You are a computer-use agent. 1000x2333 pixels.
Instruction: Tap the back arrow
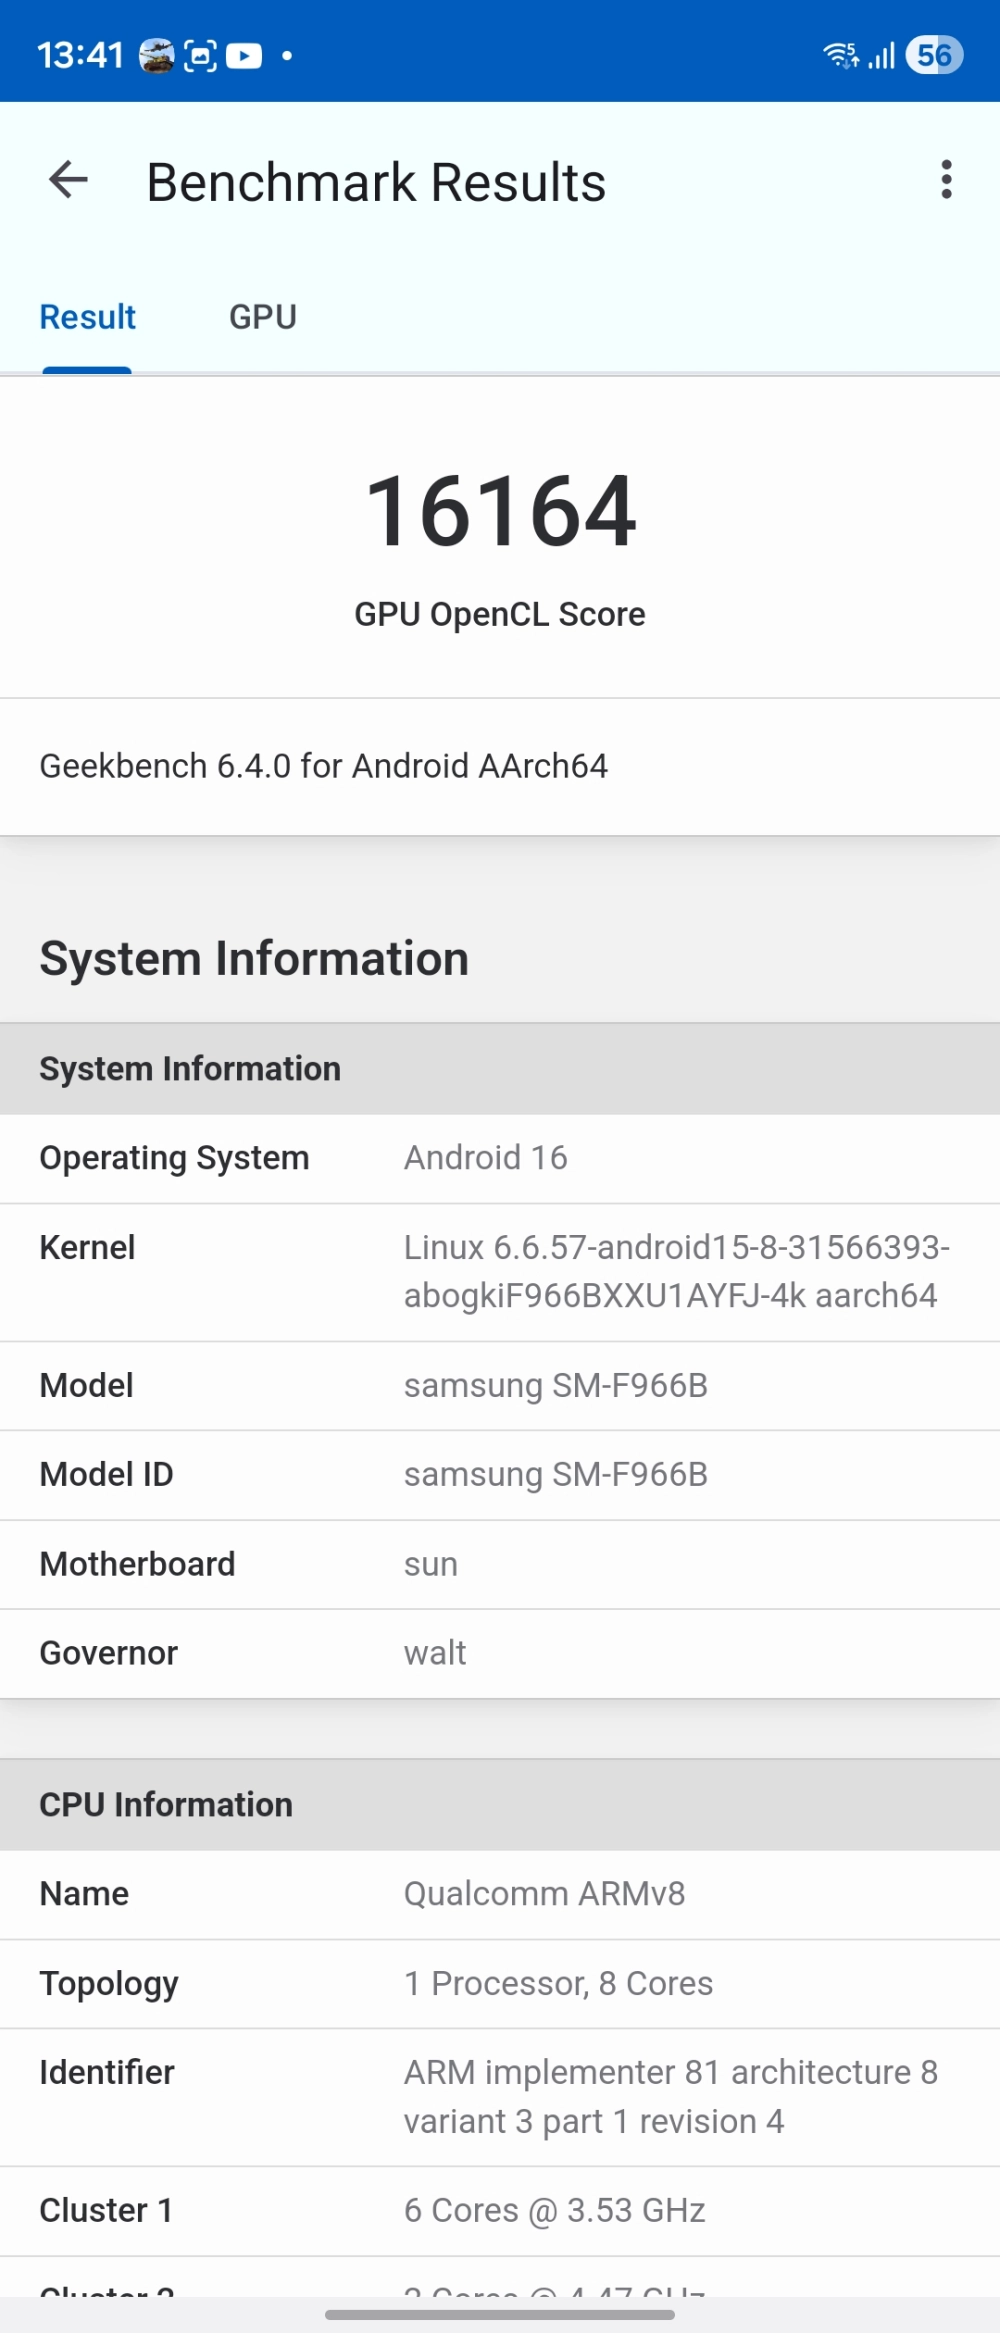68,181
